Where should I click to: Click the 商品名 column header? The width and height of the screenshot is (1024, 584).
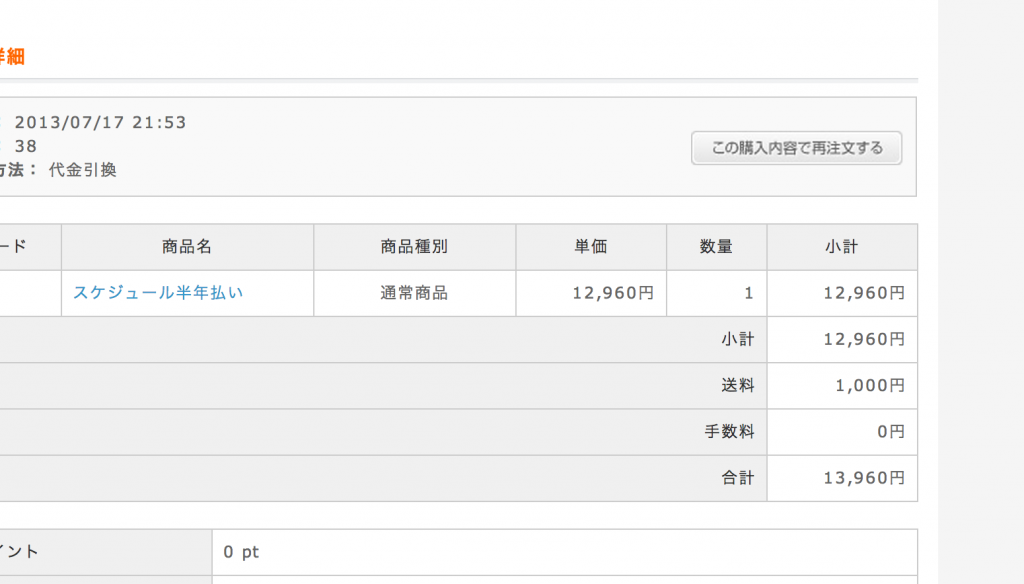[187, 247]
